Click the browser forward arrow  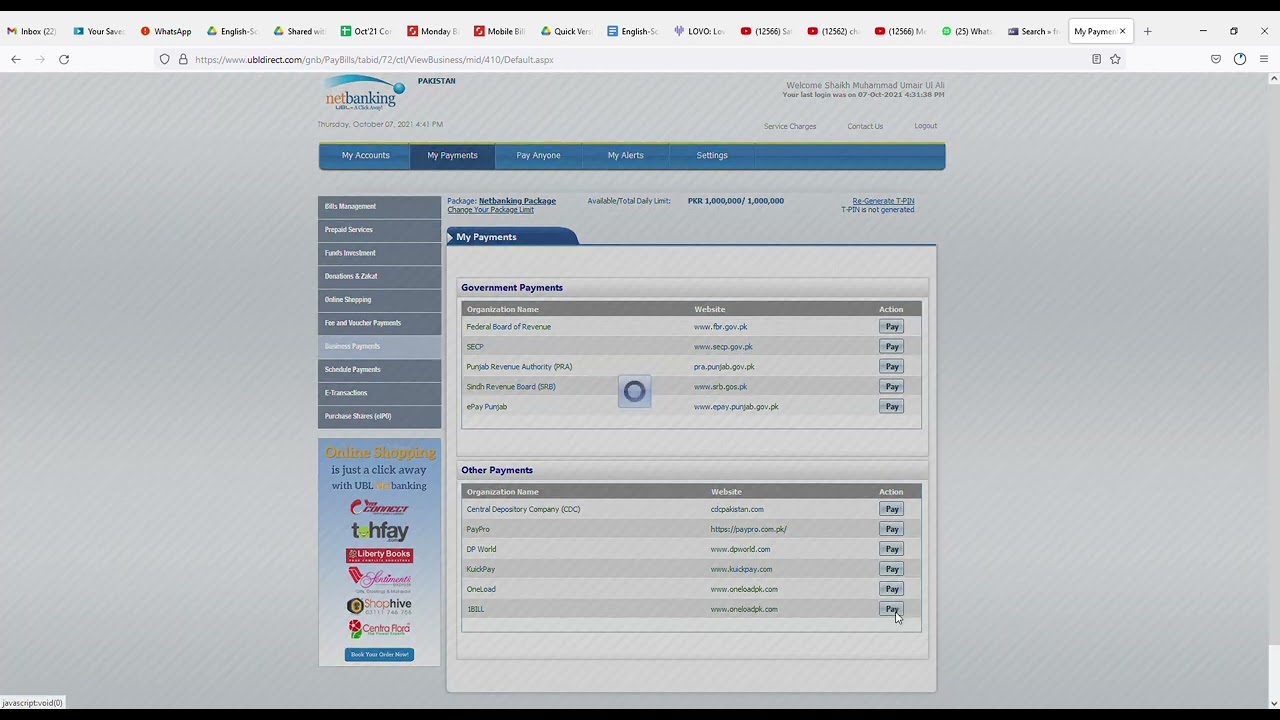pyautogui.click(x=40, y=59)
